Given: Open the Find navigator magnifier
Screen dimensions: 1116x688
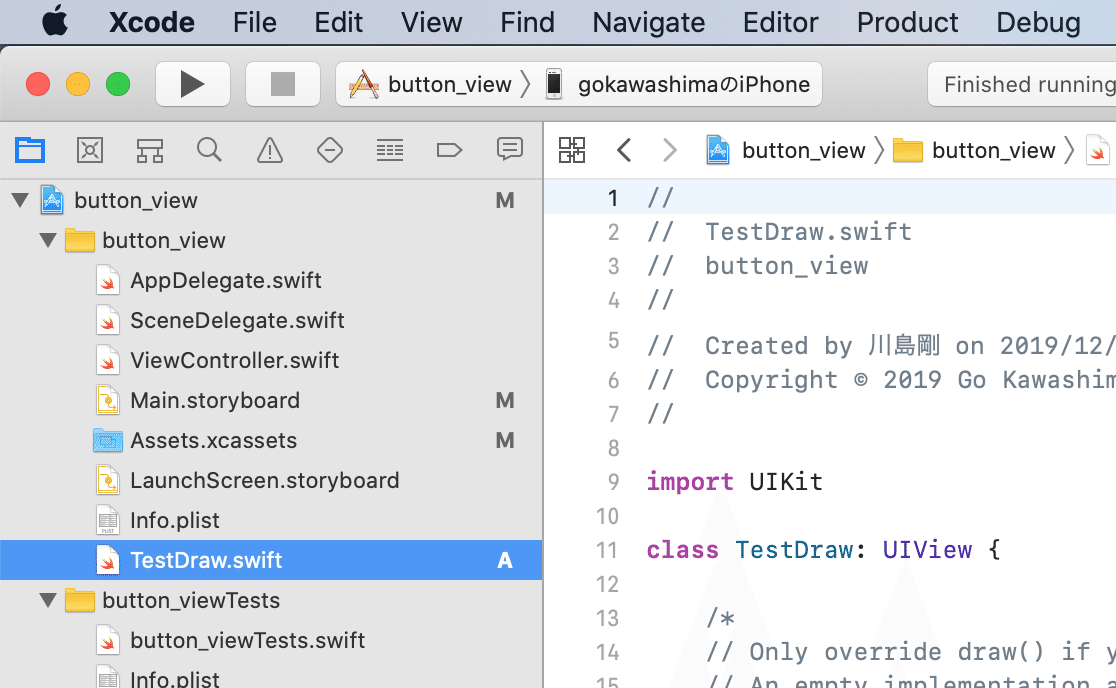Looking at the screenshot, I should click(209, 150).
